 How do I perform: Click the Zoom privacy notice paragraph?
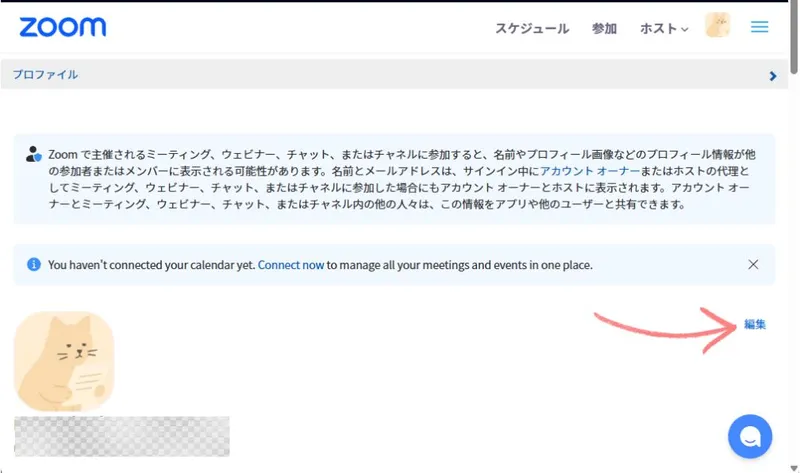[x=400, y=180]
